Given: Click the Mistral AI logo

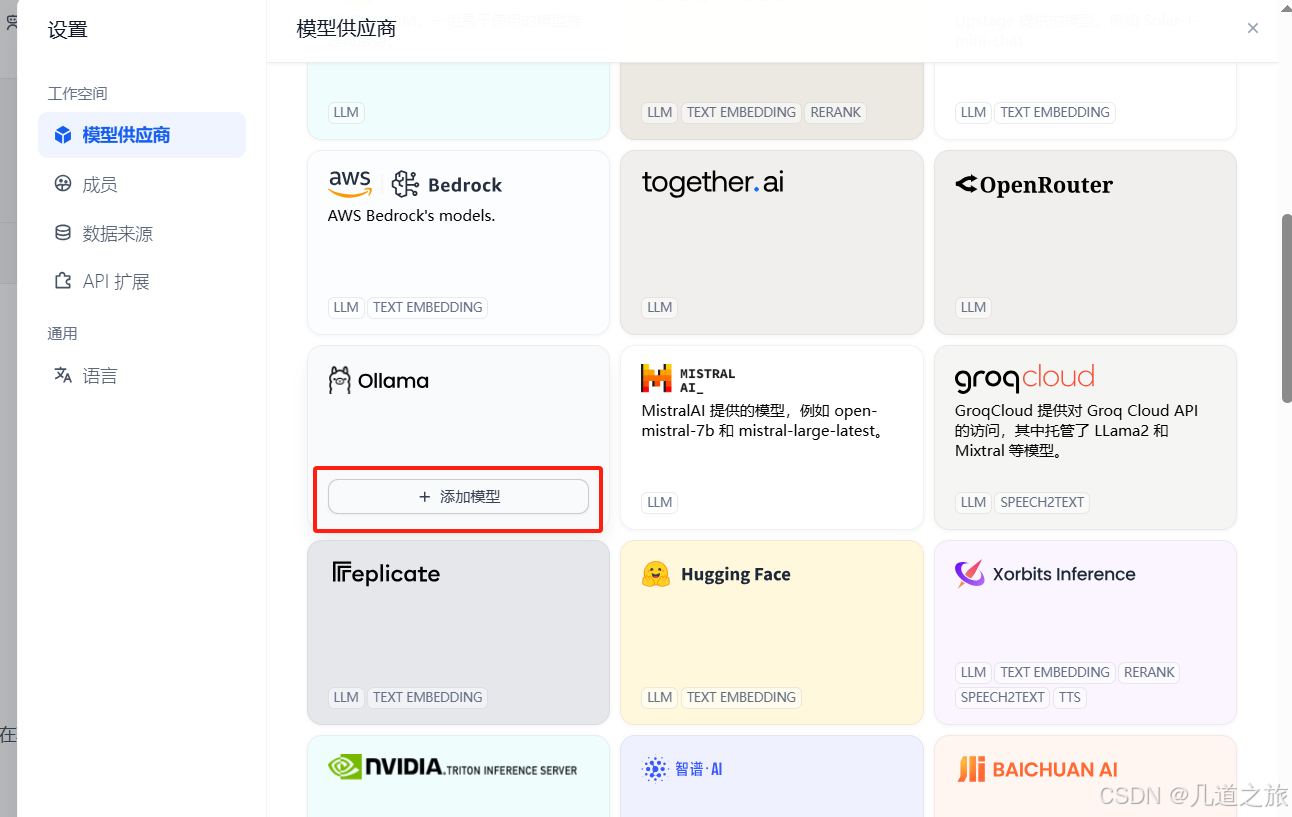Looking at the screenshot, I should (688, 379).
